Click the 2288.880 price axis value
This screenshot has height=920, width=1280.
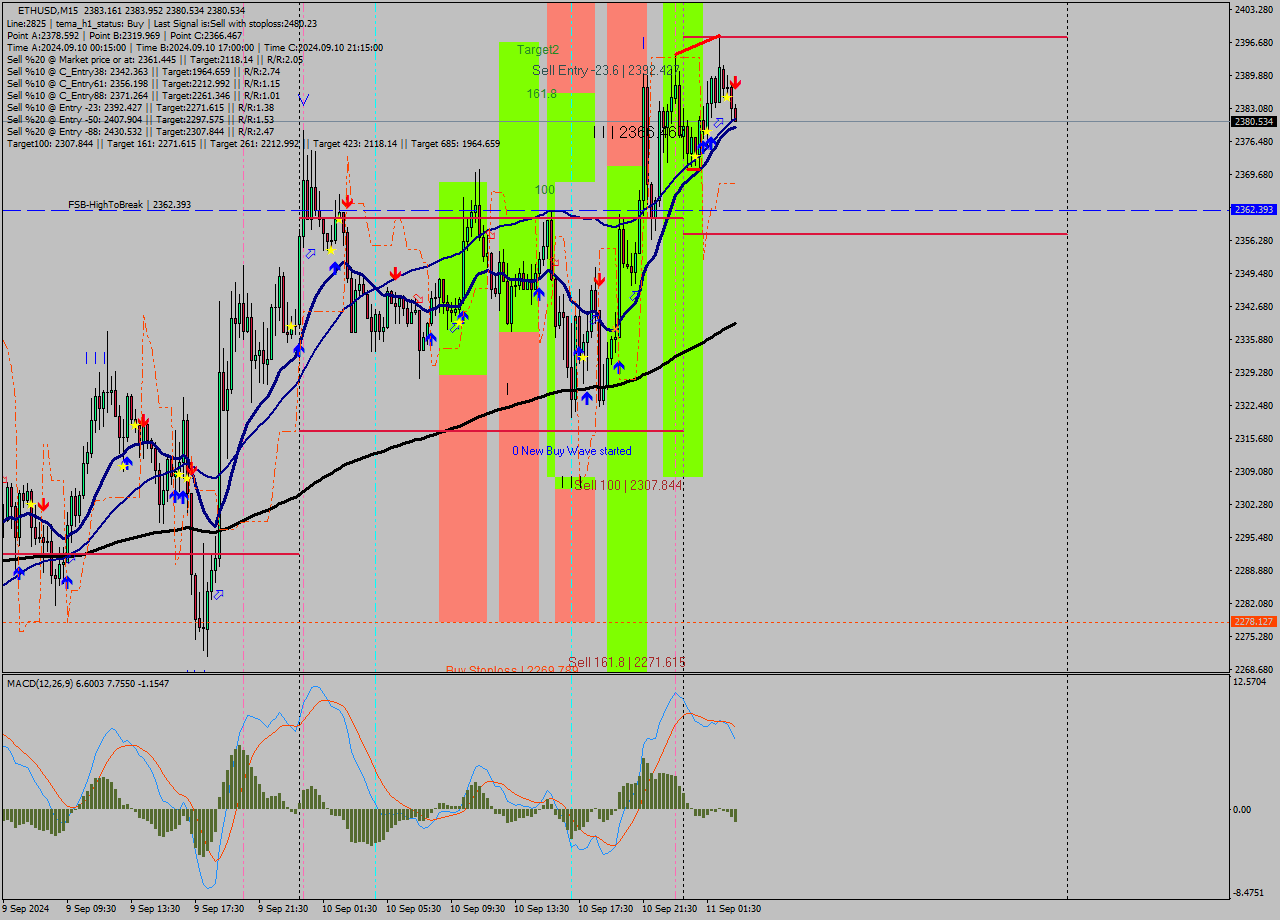coord(1254,571)
